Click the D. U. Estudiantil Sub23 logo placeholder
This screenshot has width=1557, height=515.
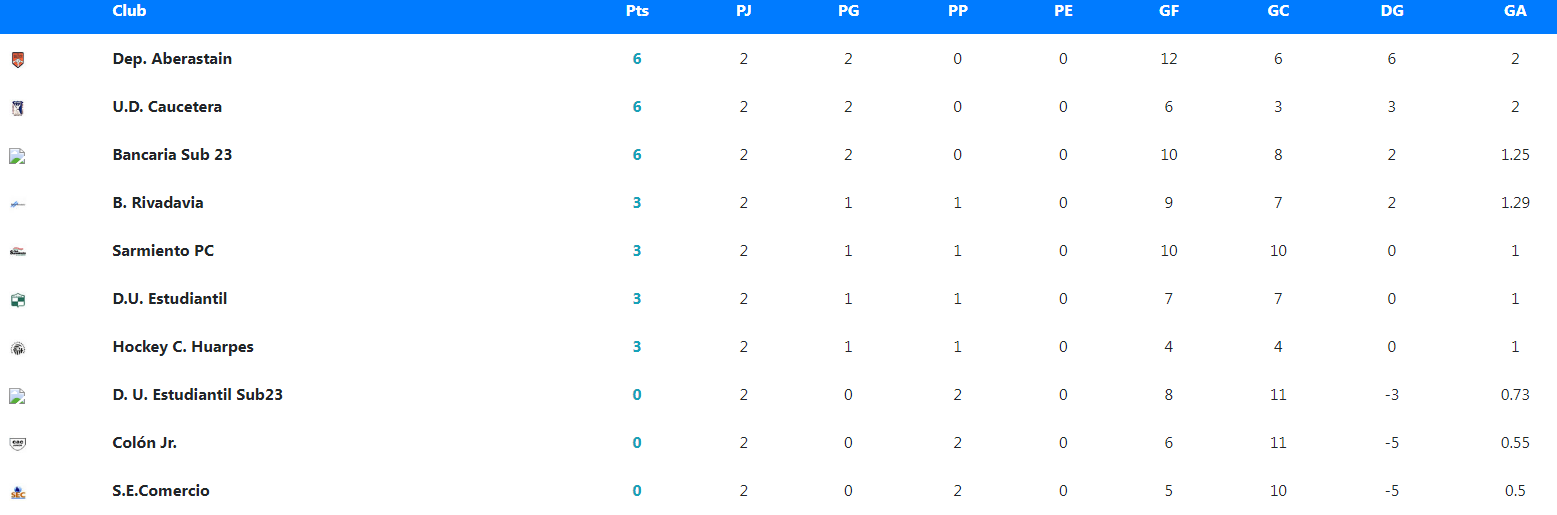pyautogui.click(x=17, y=396)
